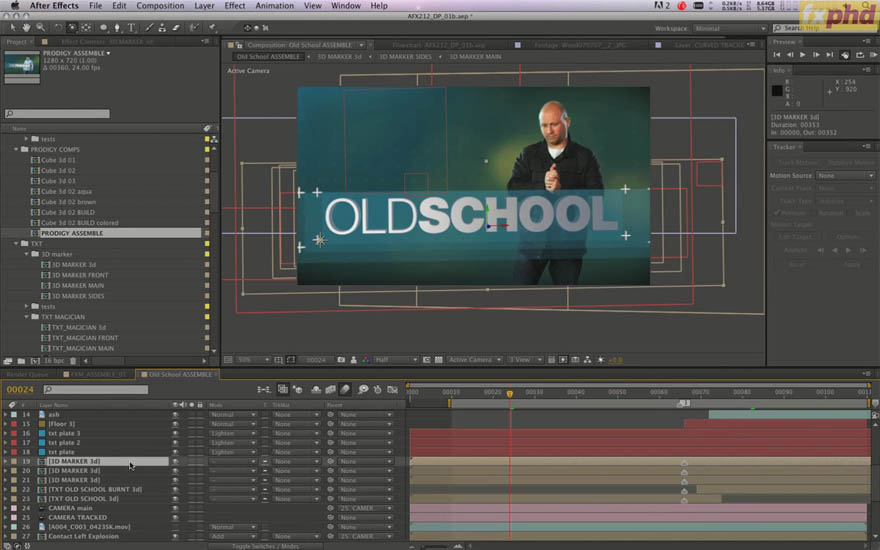Open the Half resolution dropdown
Screen dimensions: 880x550
click(396, 360)
